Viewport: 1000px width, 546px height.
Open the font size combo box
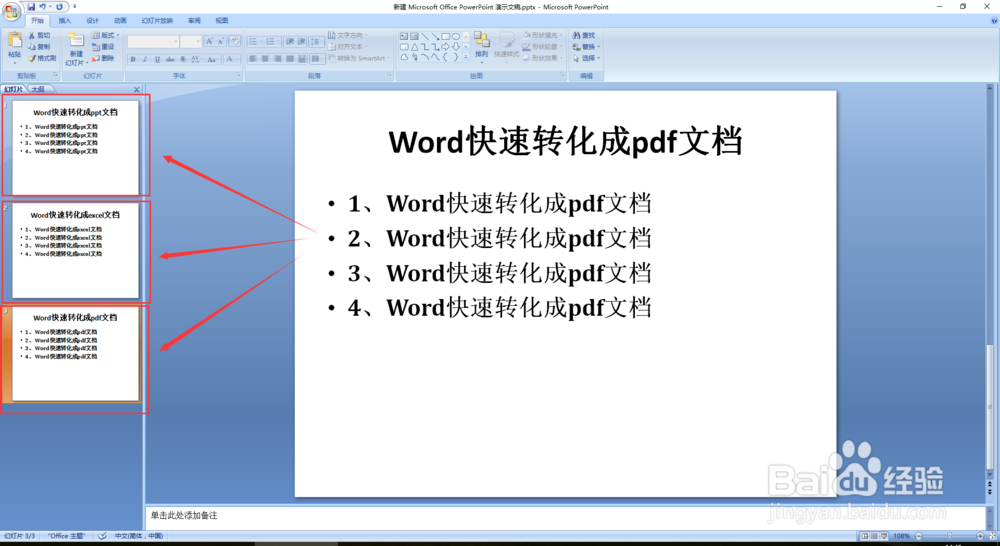[191, 42]
